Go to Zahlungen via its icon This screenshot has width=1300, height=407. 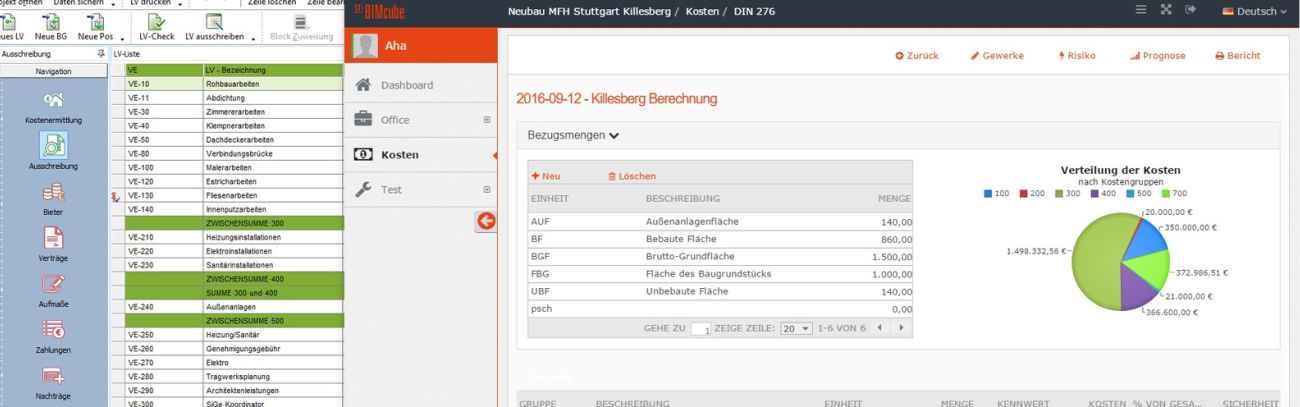[x=54, y=330]
